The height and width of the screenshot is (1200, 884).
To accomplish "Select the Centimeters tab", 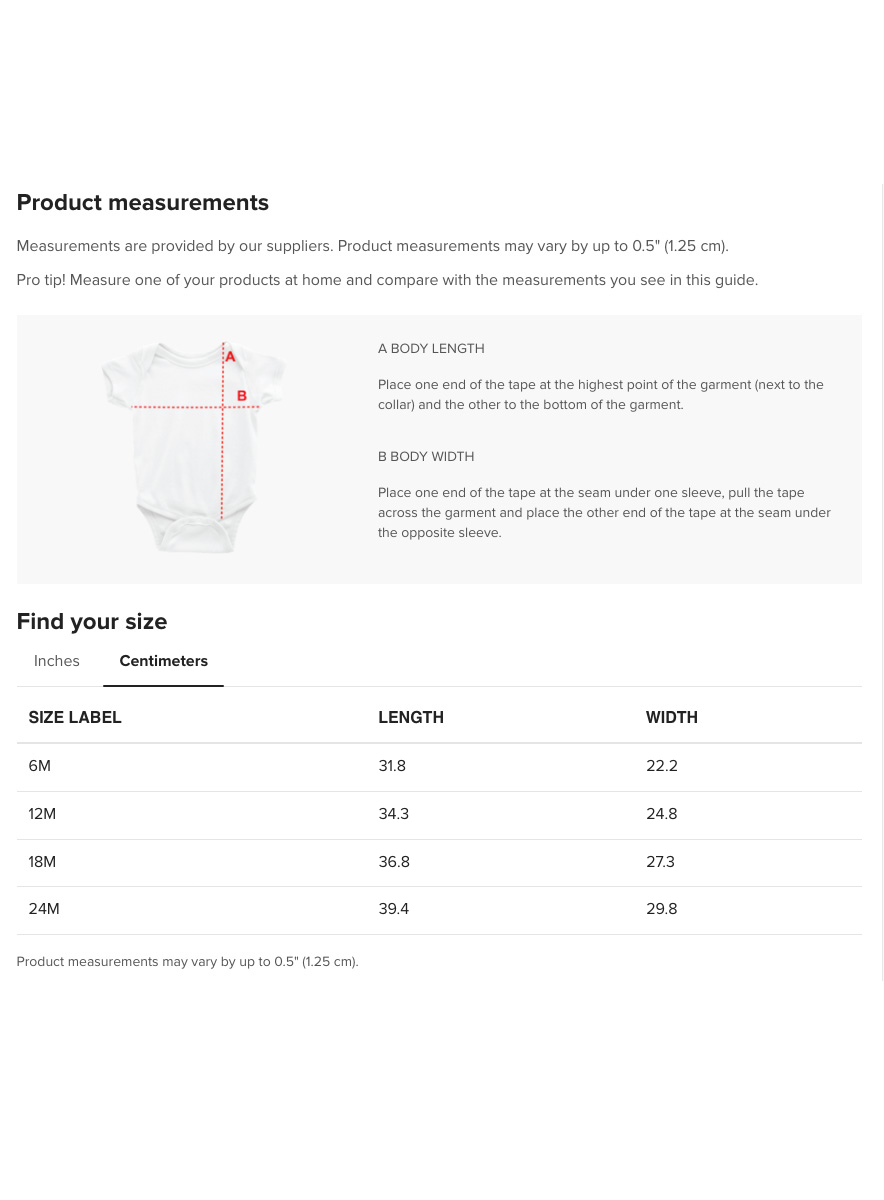I will 164,661.
